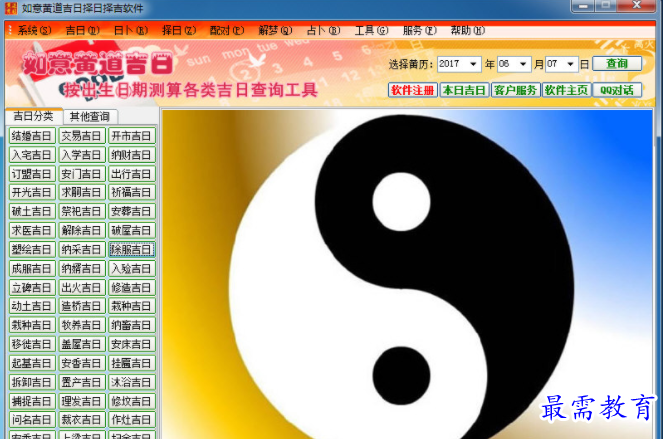Viewport: 663px width, 439px height.
Task: Select the 破土吉日 button
Action: pyautogui.click(x=32, y=211)
